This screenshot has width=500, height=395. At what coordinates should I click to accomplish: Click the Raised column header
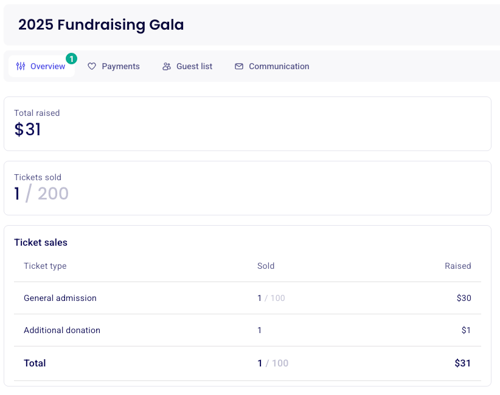tap(458, 266)
